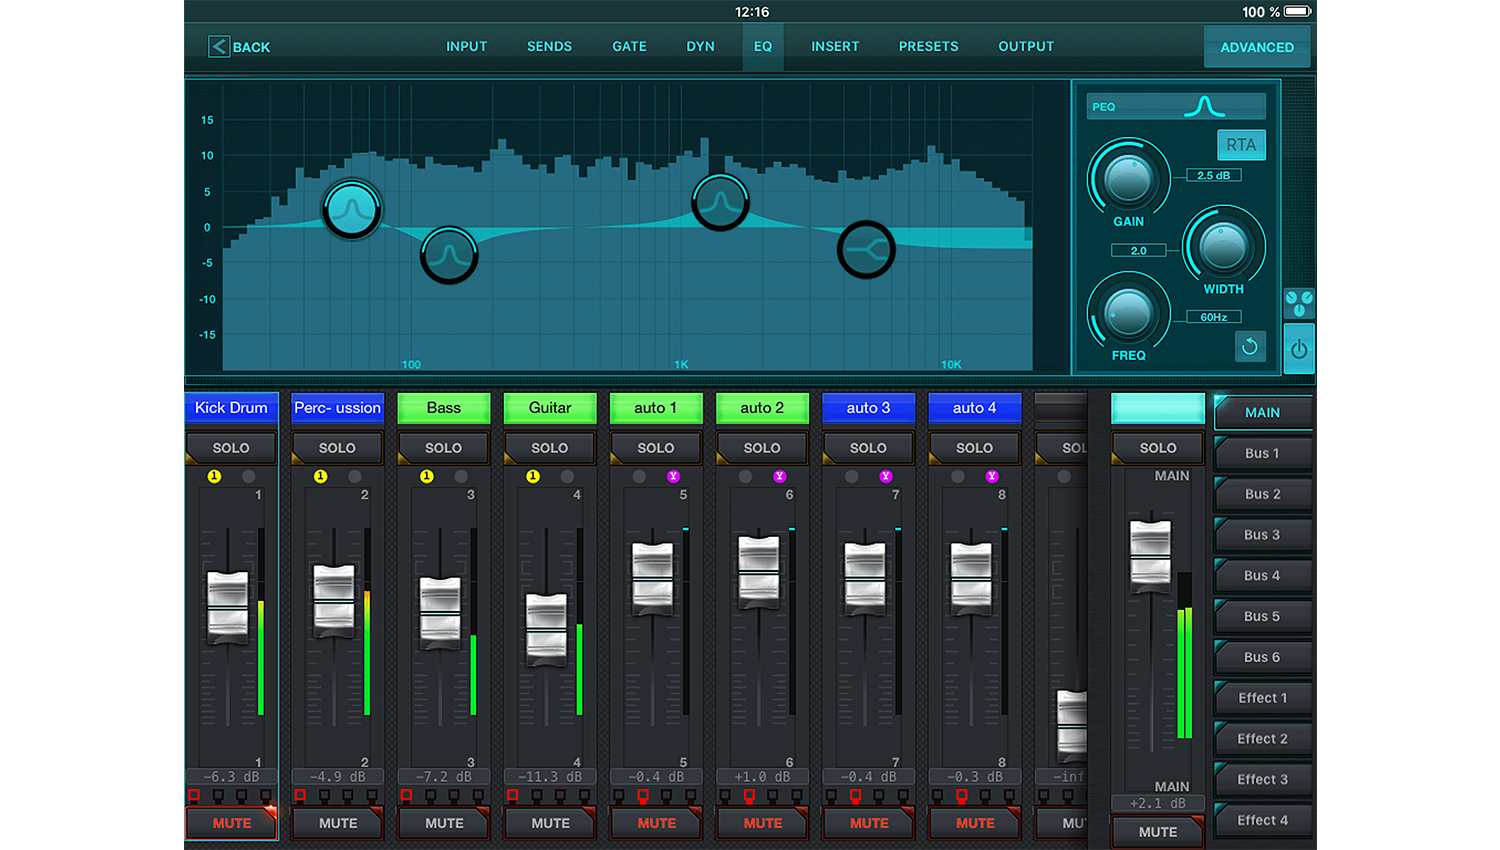This screenshot has height=850, width=1500.
Task: Toggle the EQ power button
Action: pyautogui.click(x=1298, y=349)
